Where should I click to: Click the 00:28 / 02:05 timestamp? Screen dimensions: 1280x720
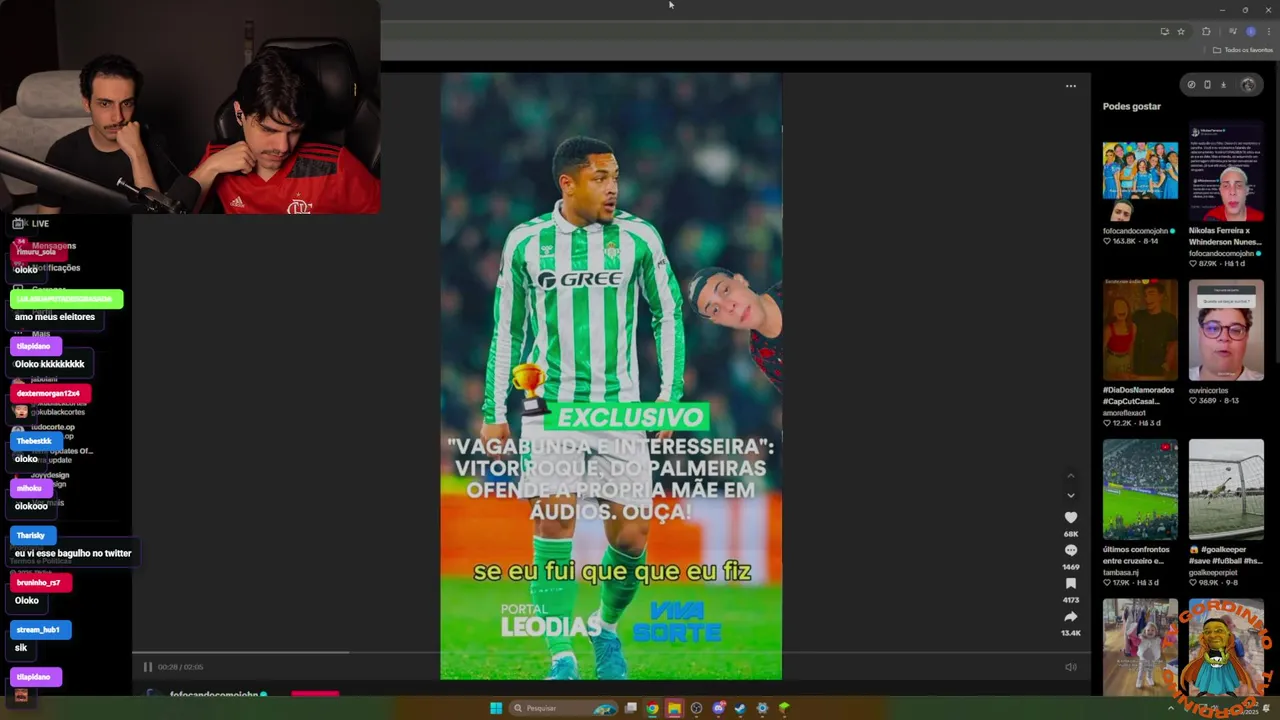pyautogui.click(x=180, y=667)
